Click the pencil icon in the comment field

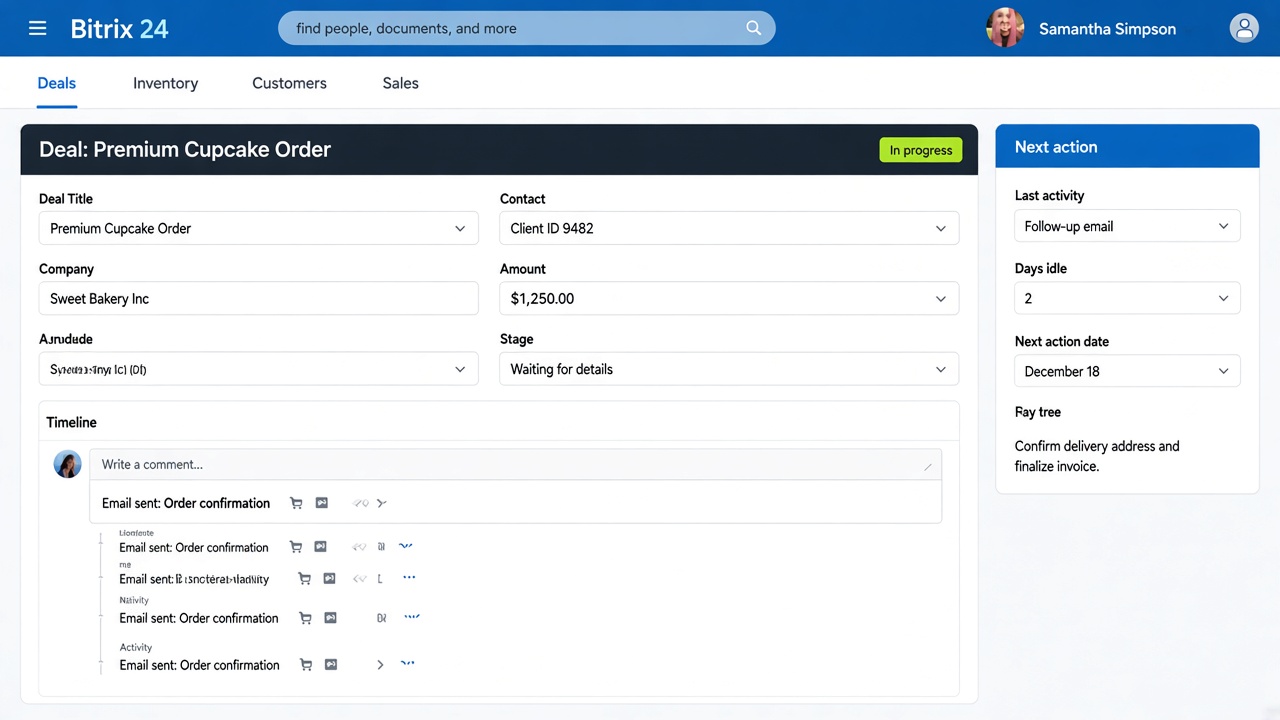927,466
